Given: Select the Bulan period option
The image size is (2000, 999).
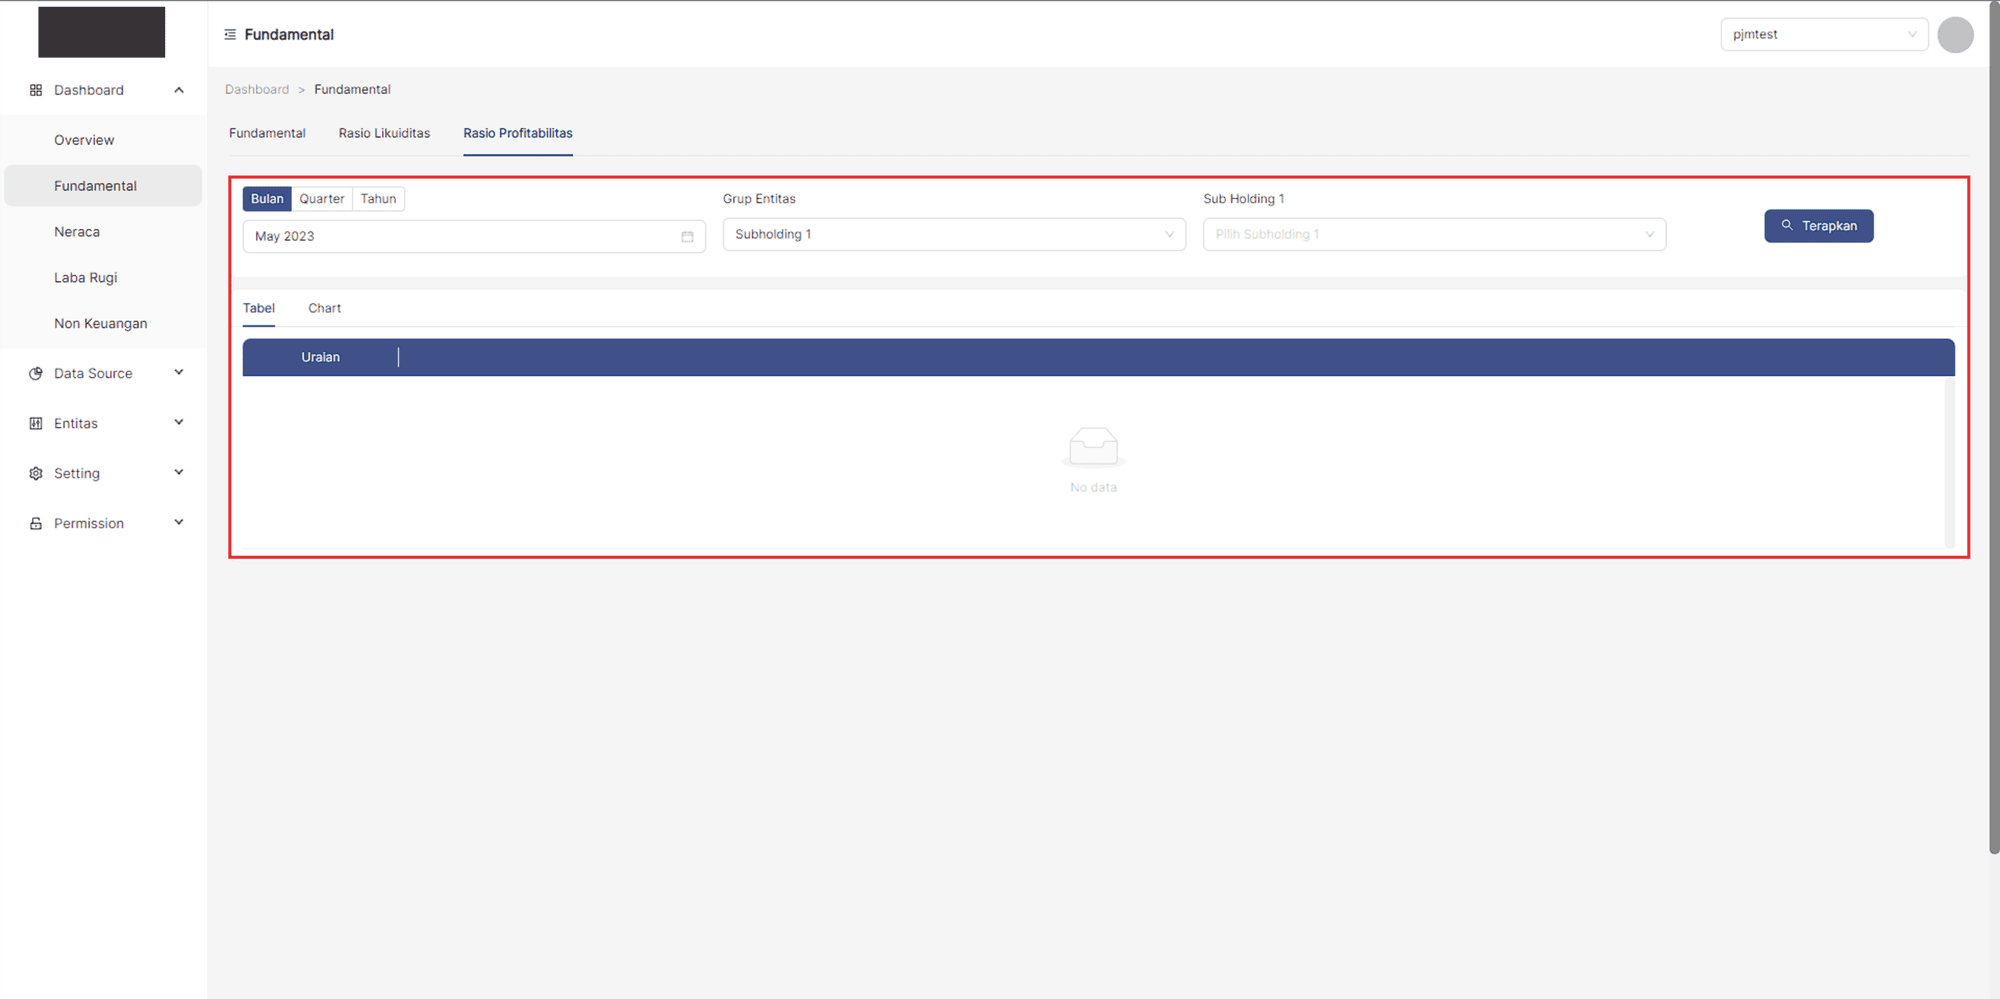Looking at the screenshot, I should pos(267,199).
